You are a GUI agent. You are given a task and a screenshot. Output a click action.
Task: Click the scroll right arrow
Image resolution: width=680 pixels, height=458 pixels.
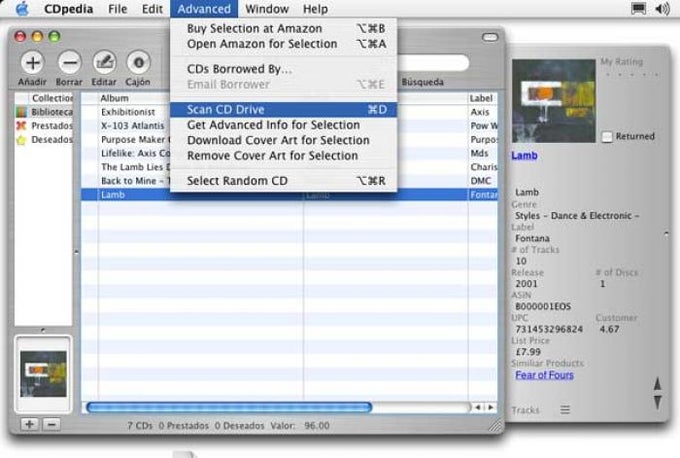[490, 407]
